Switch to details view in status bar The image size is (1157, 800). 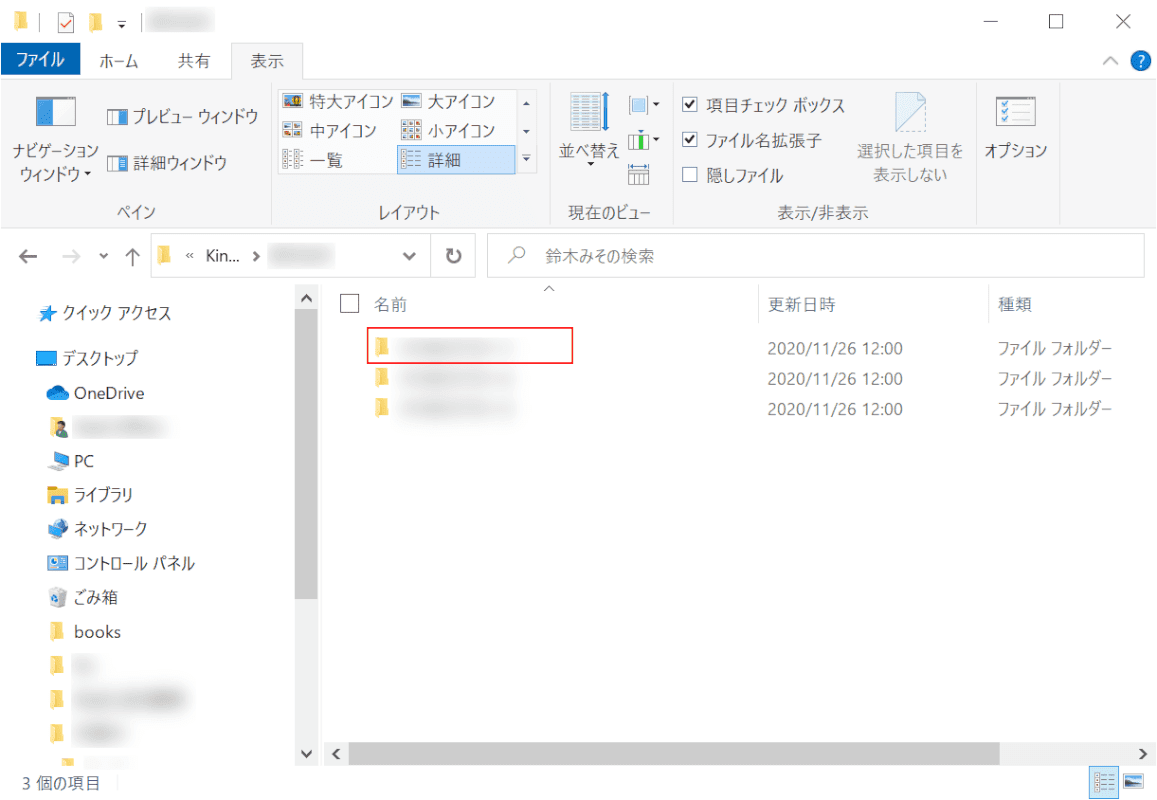[1104, 782]
